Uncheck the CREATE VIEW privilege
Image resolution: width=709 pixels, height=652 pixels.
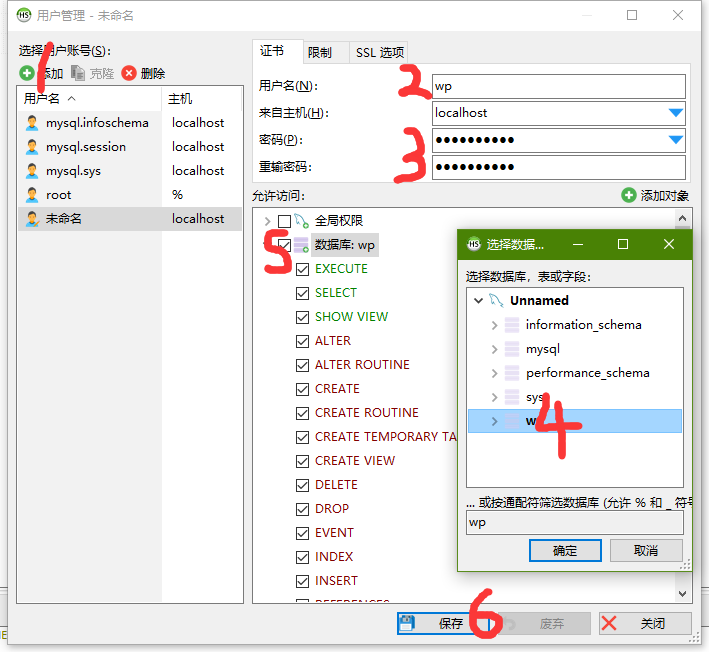coord(303,461)
